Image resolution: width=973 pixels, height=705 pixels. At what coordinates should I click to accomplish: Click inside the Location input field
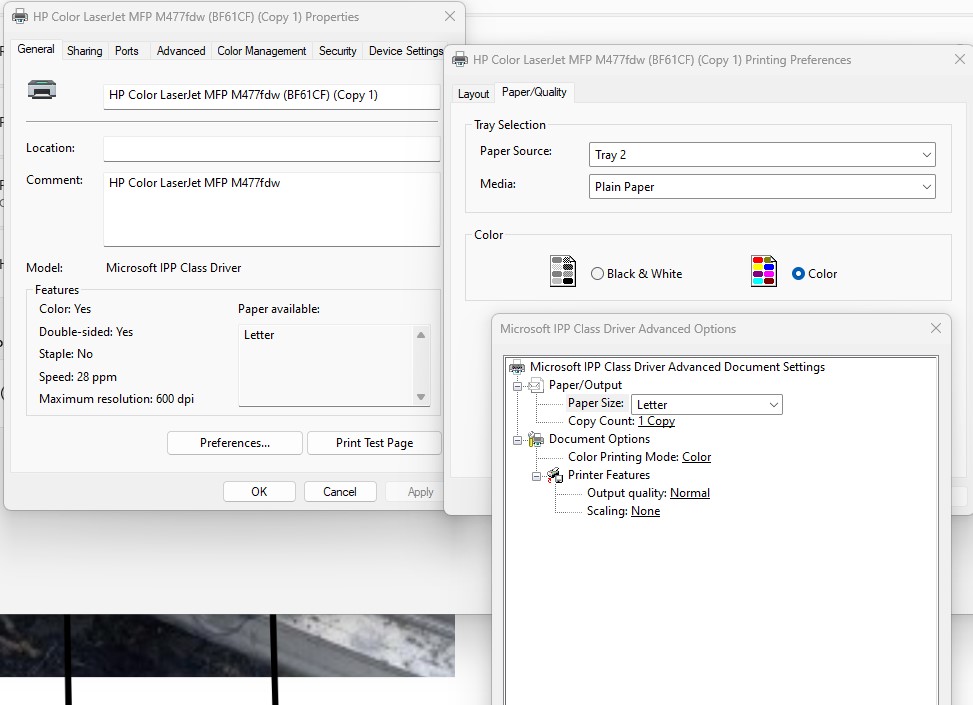[x=270, y=148]
